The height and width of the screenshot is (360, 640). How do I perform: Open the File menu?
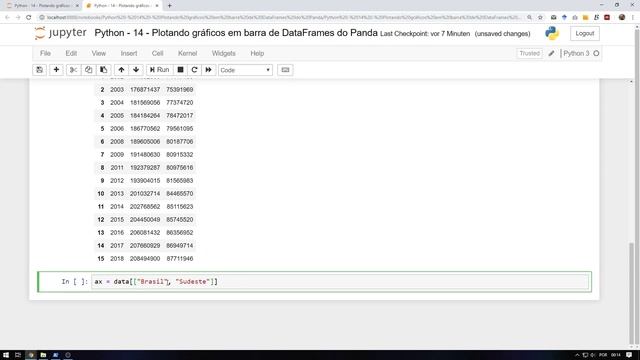[x=45, y=53]
